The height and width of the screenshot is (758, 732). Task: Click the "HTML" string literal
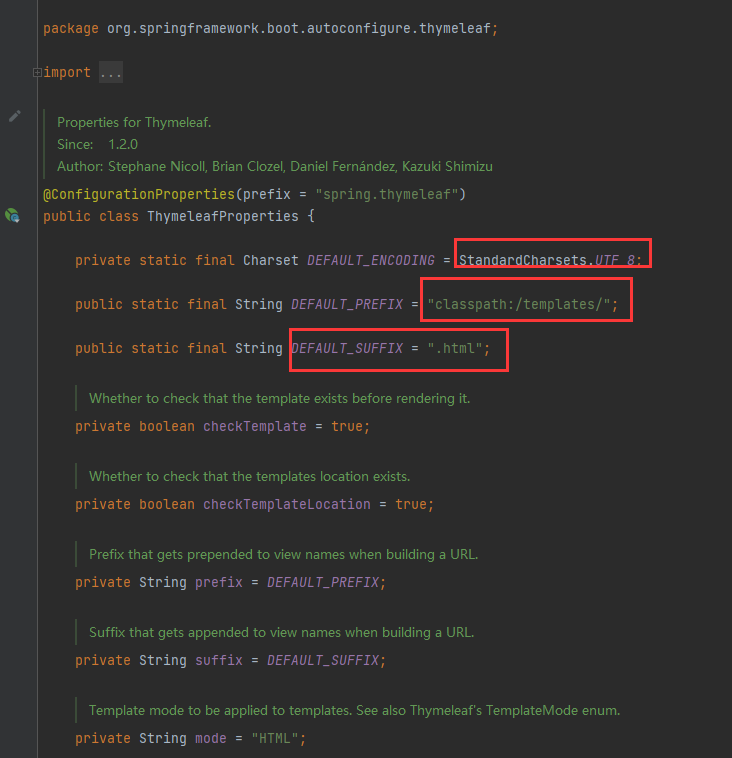click(275, 739)
